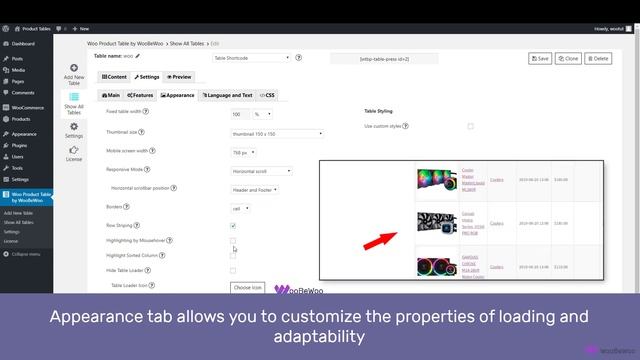The width and height of the screenshot is (640, 360).
Task: Click help icon for Fixed table width
Action: tap(146, 111)
